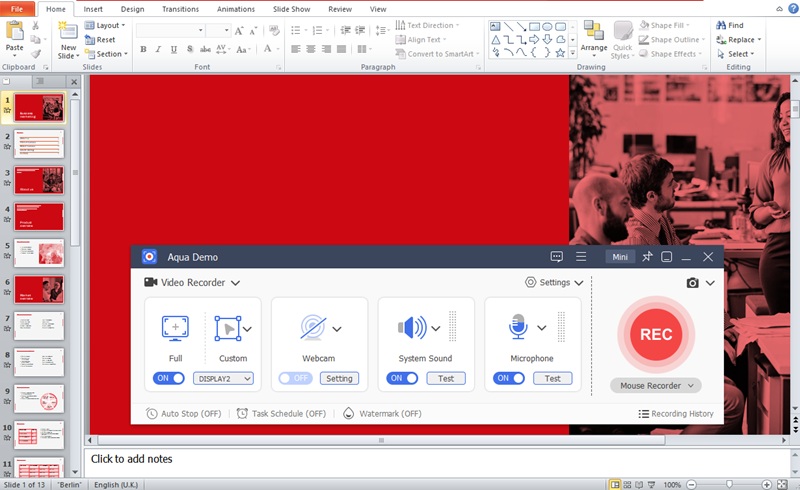The height and width of the screenshot is (490, 800).
Task: Open Aqua Demo Settings gear
Action: 531,282
